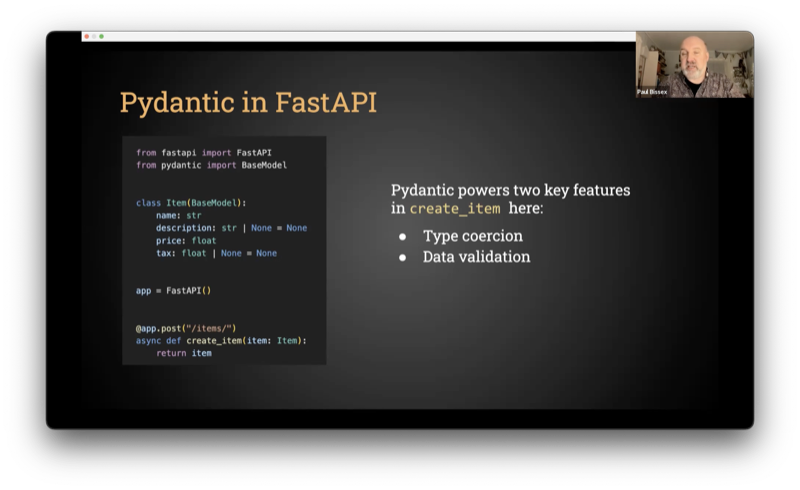800x490 pixels.
Task: Click the 'price: float' code line
Action: [186, 240]
